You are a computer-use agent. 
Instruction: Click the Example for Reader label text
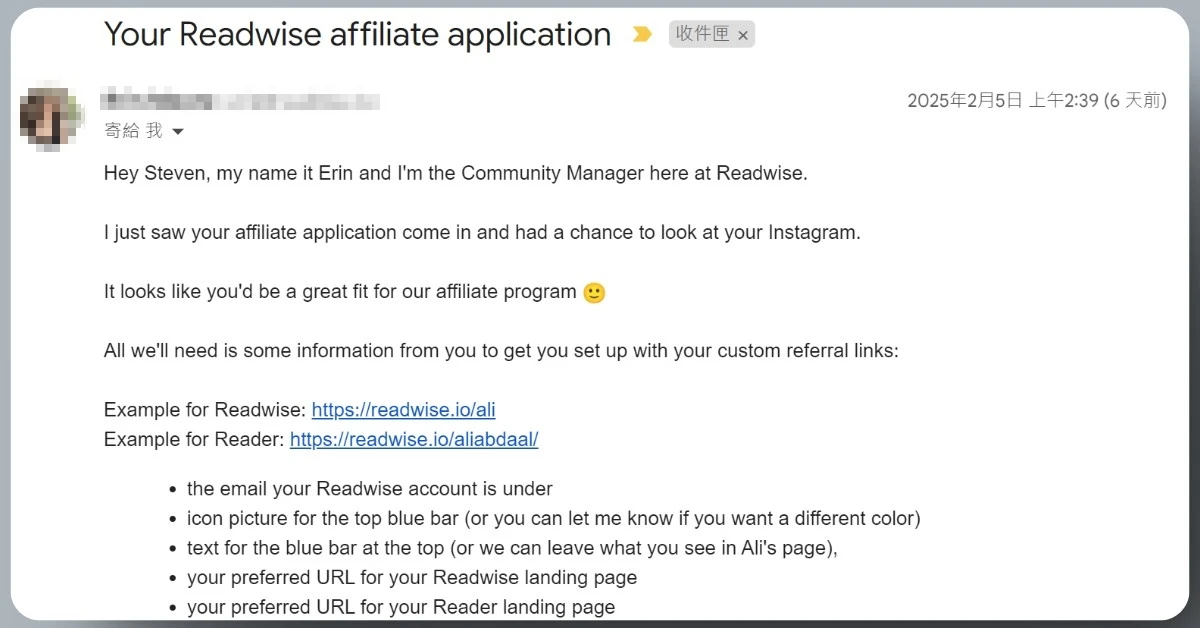(x=194, y=439)
